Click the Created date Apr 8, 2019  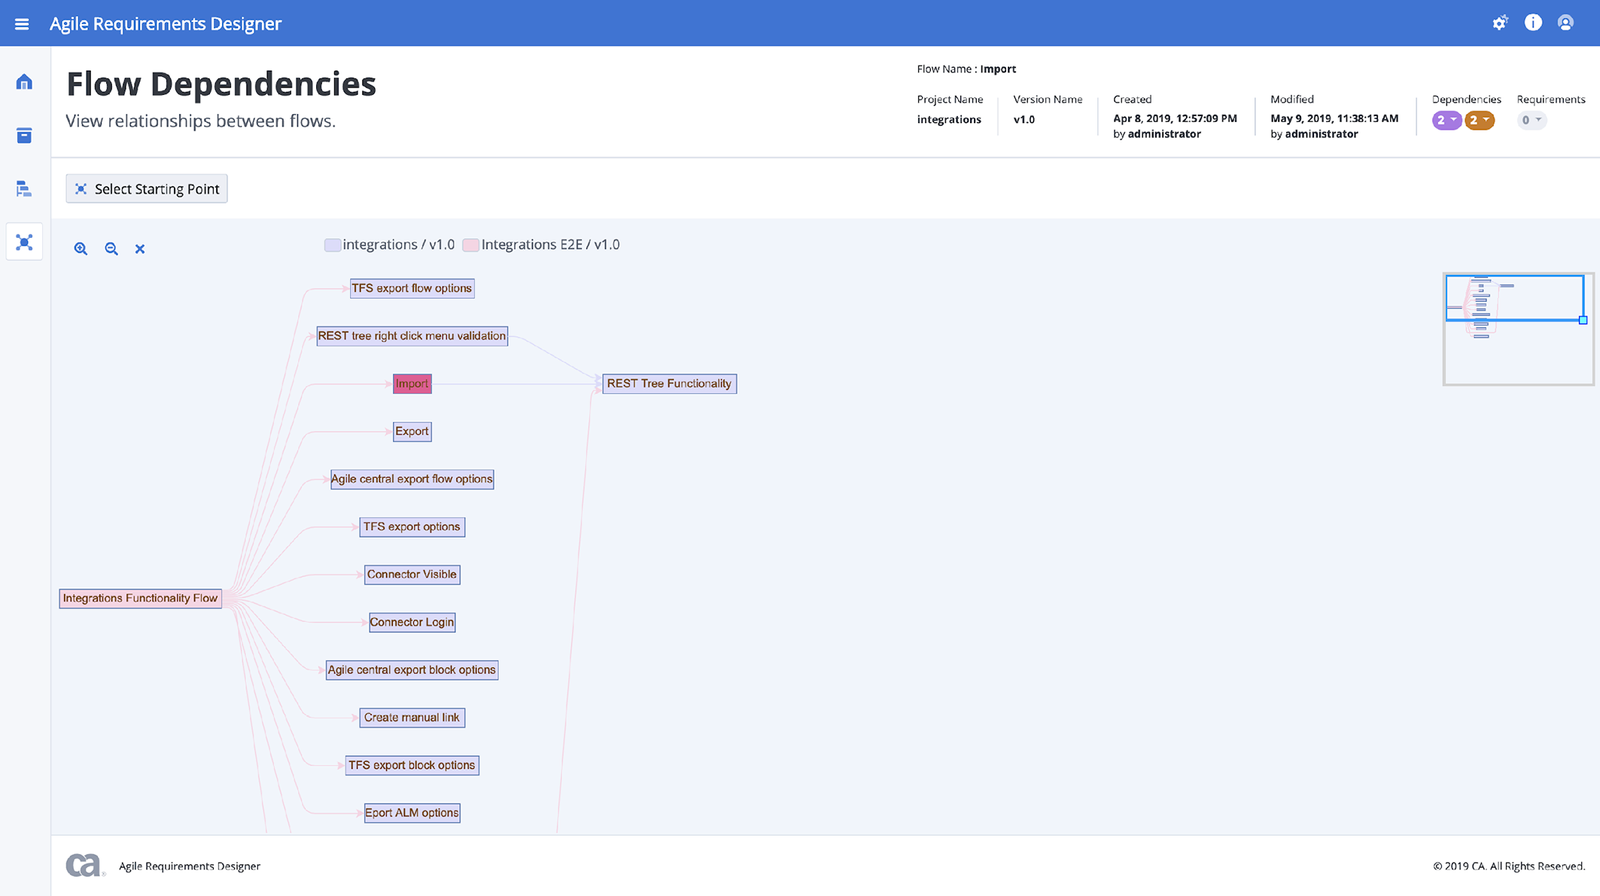tap(1175, 118)
